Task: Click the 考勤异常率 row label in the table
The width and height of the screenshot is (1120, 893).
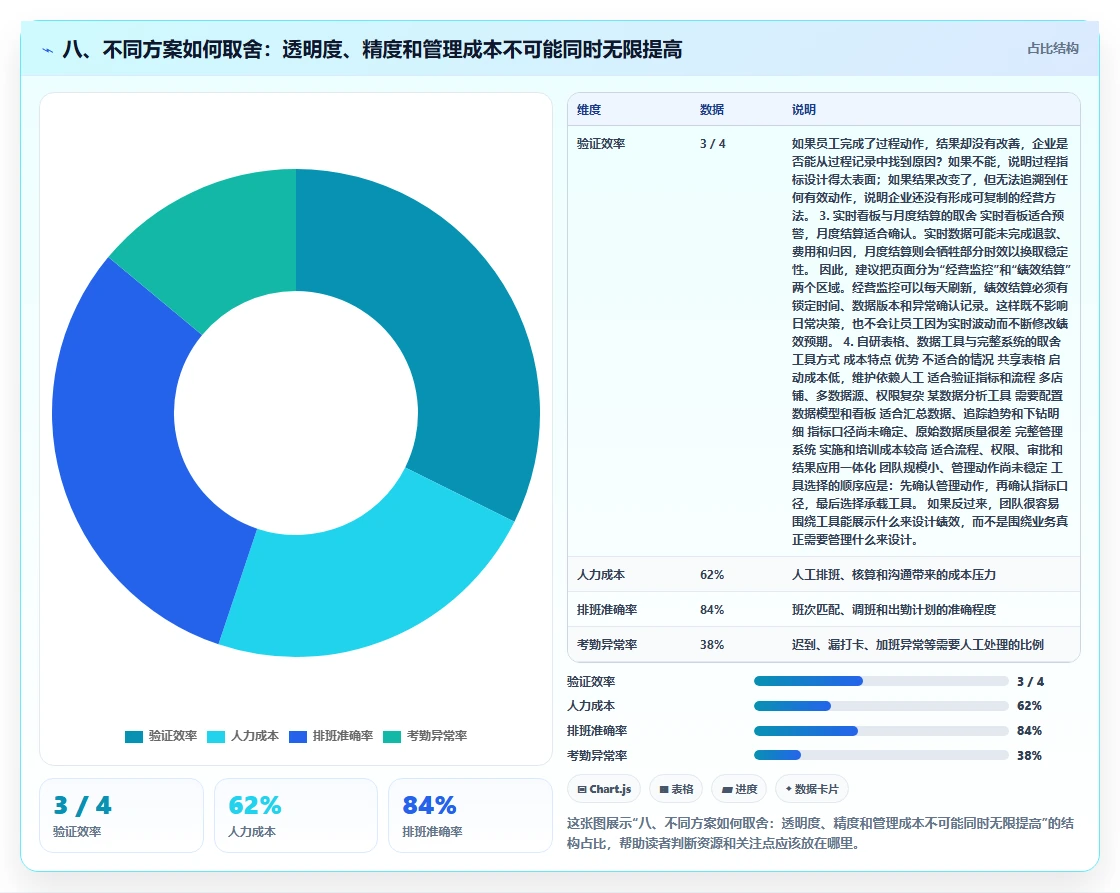Action: [607, 644]
